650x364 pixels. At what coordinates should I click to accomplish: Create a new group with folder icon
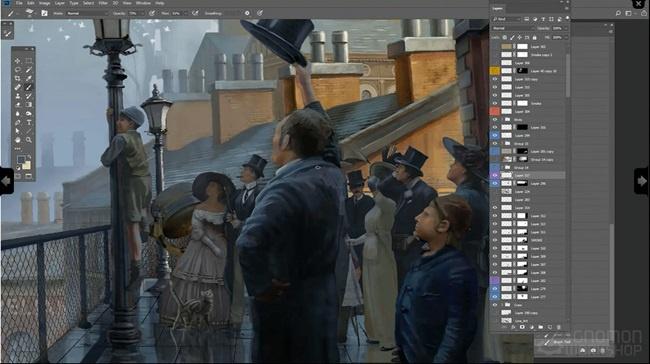coord(541,327)
